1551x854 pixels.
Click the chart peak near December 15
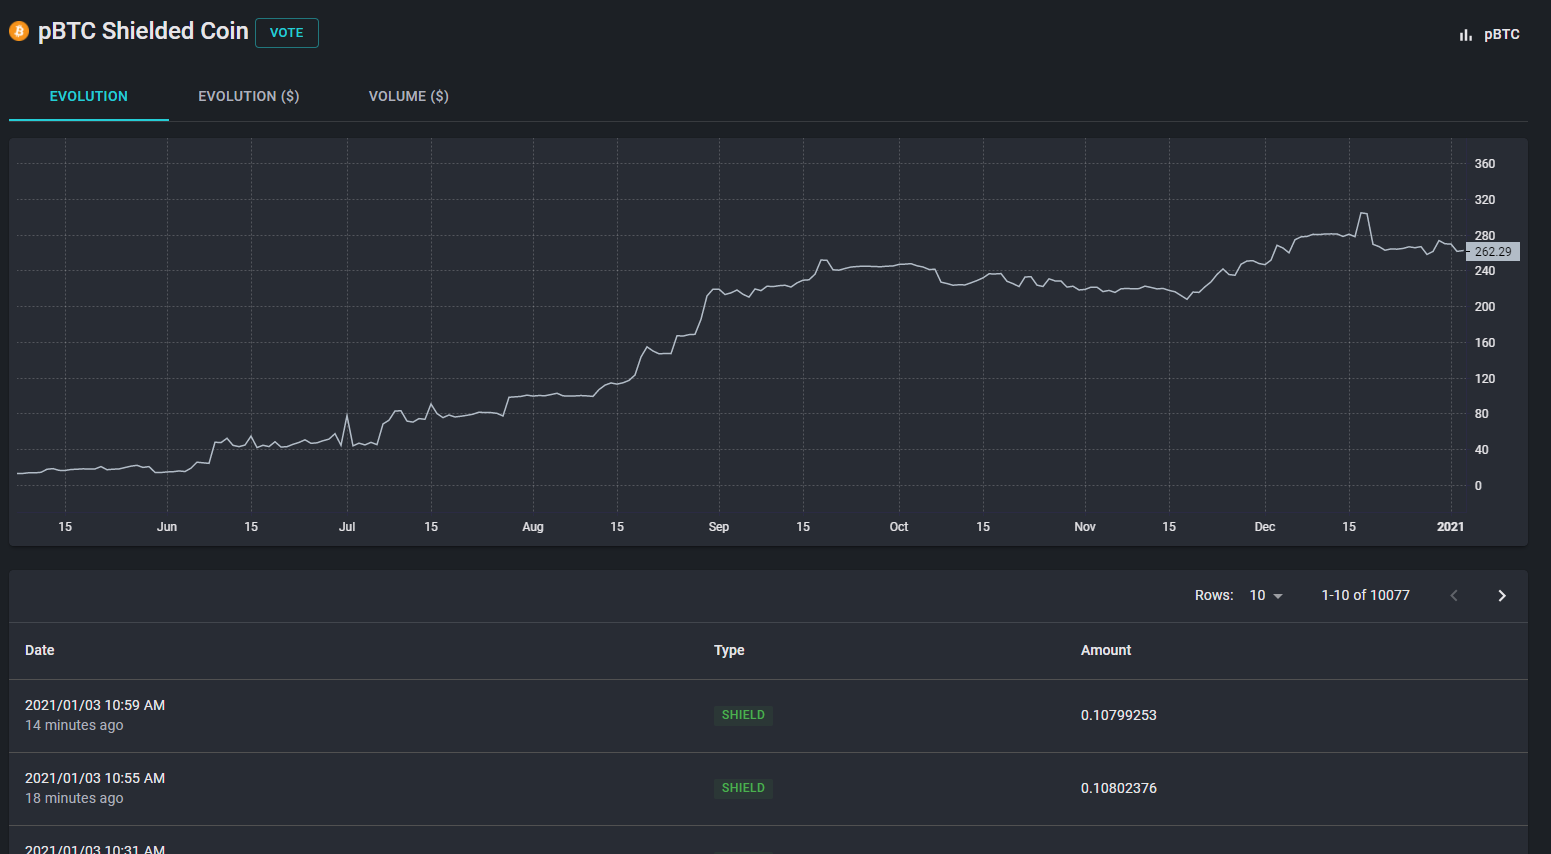coord(1363,213)
